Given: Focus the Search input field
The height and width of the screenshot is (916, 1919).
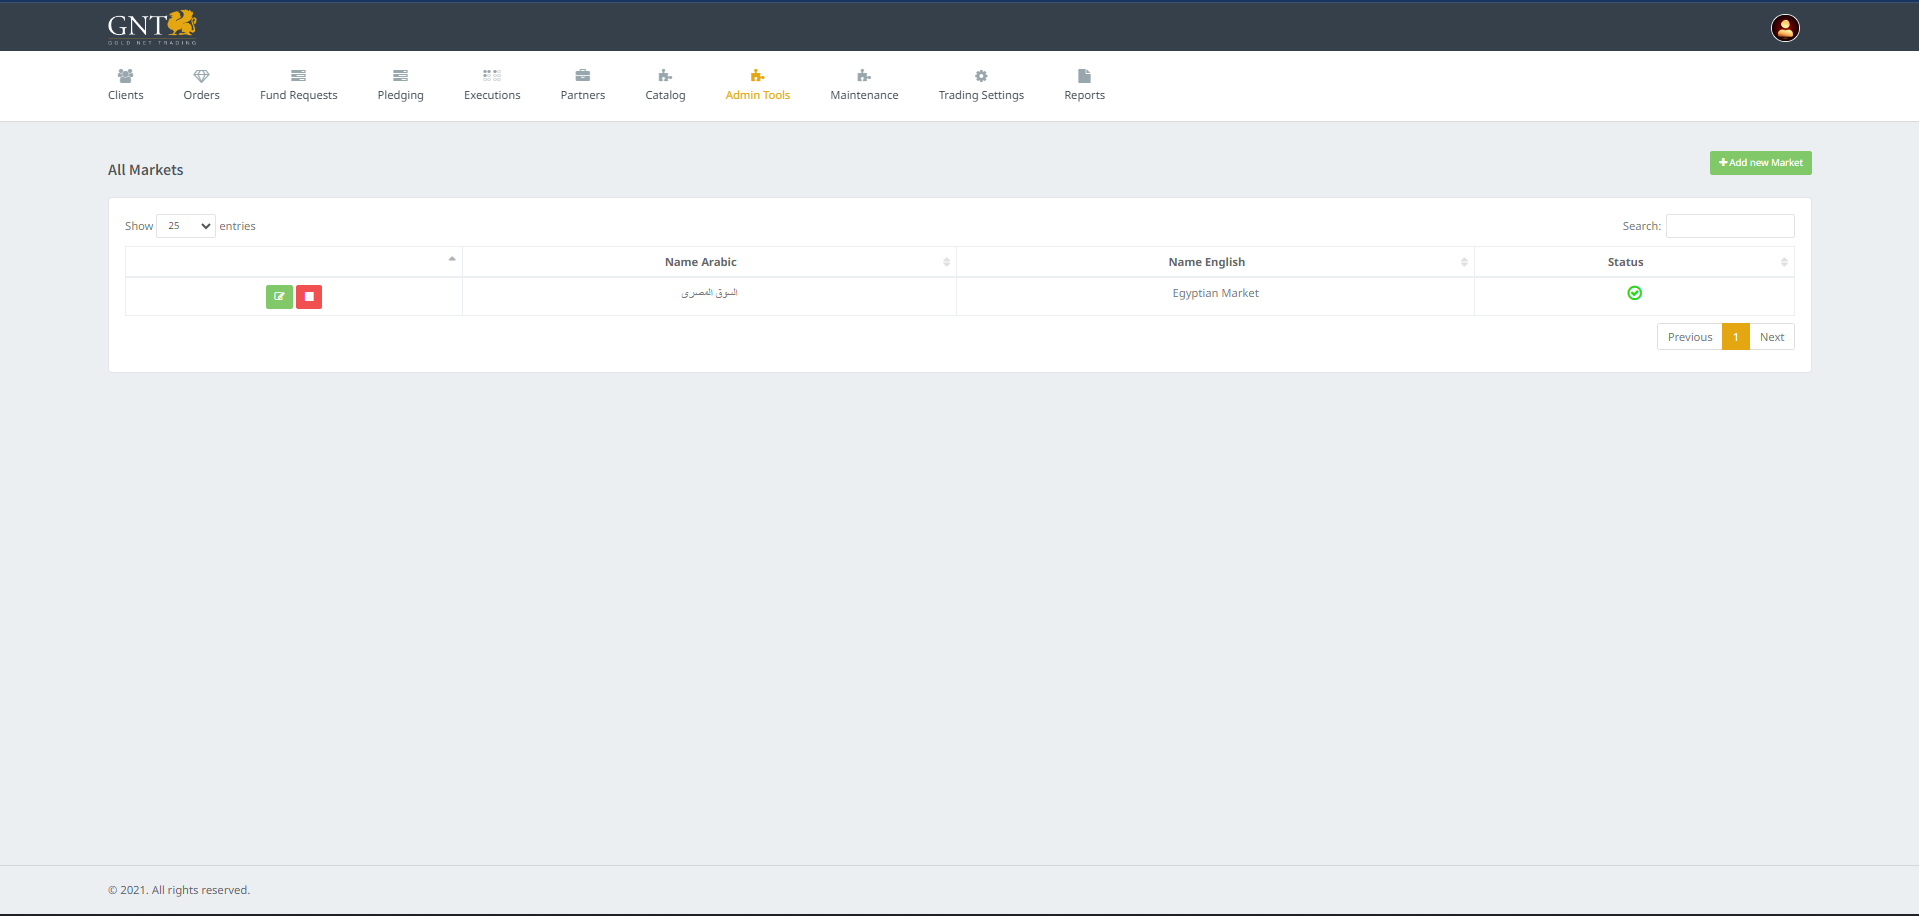Looking at the screenshot, I should pos(1729,226).
